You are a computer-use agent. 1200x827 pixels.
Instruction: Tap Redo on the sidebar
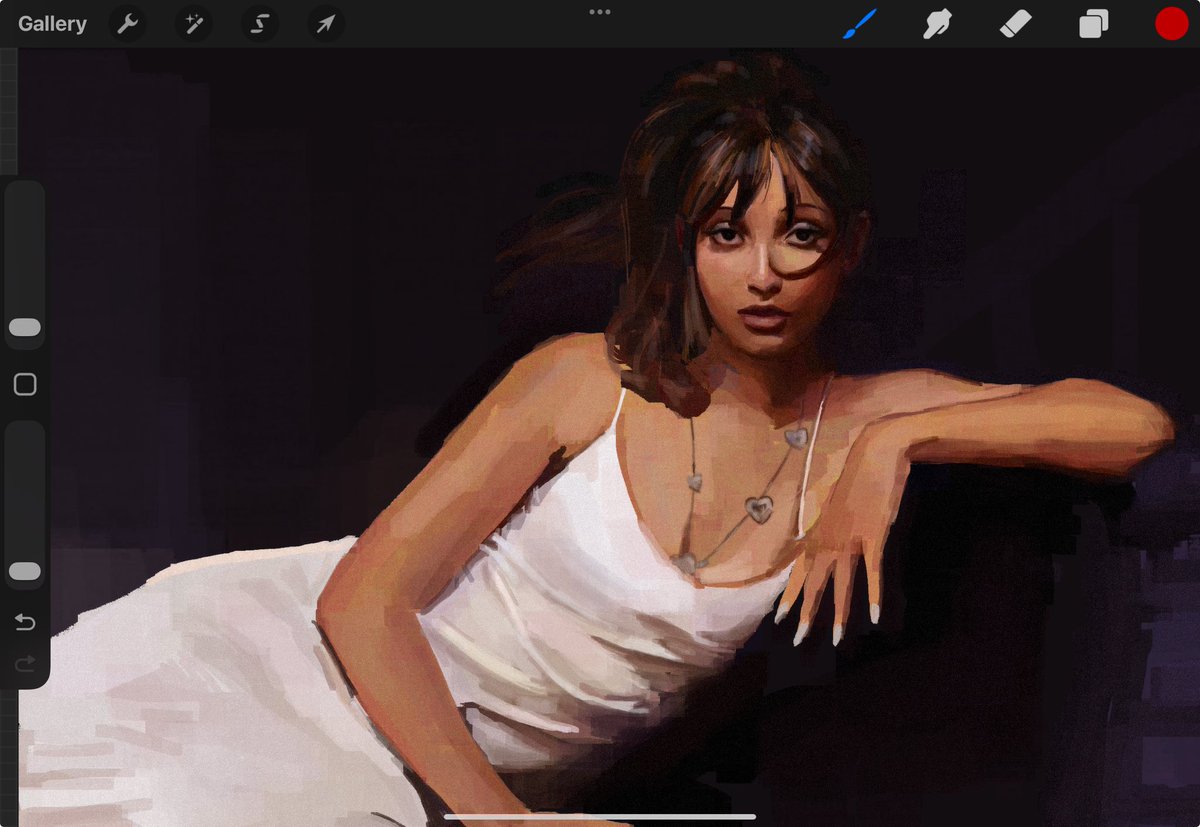click(24, 661)
